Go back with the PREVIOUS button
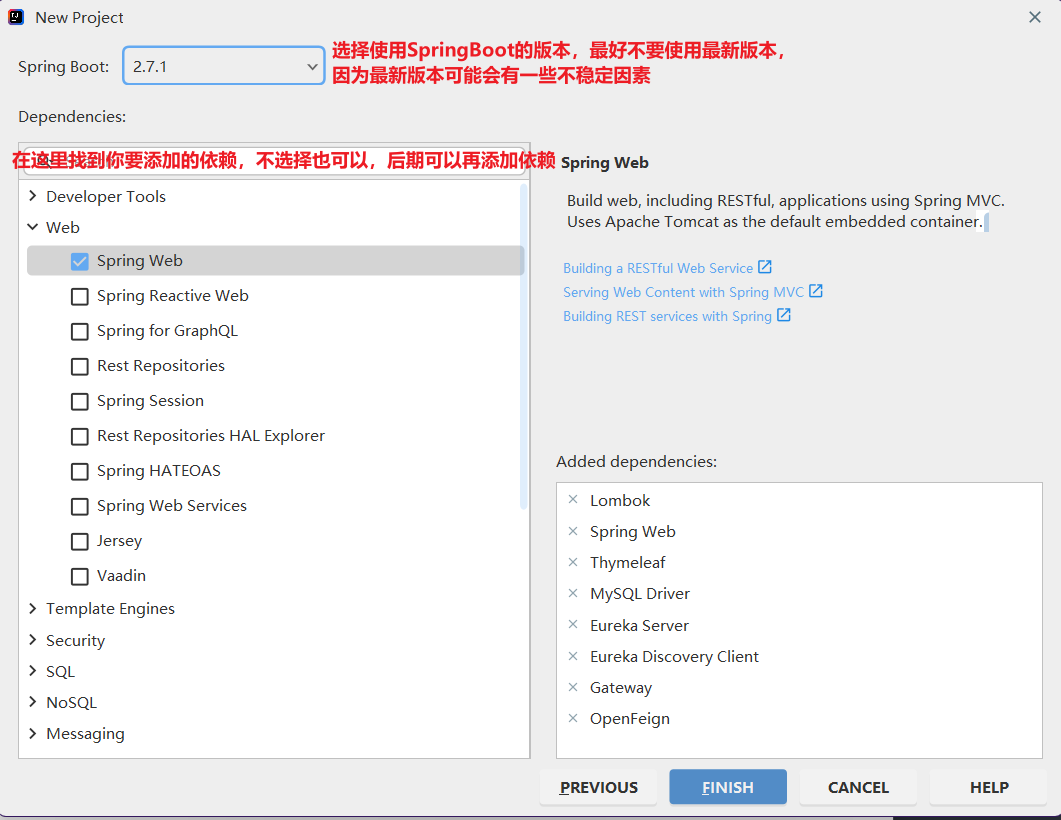1061x820 pixels. tap(598, 787)
